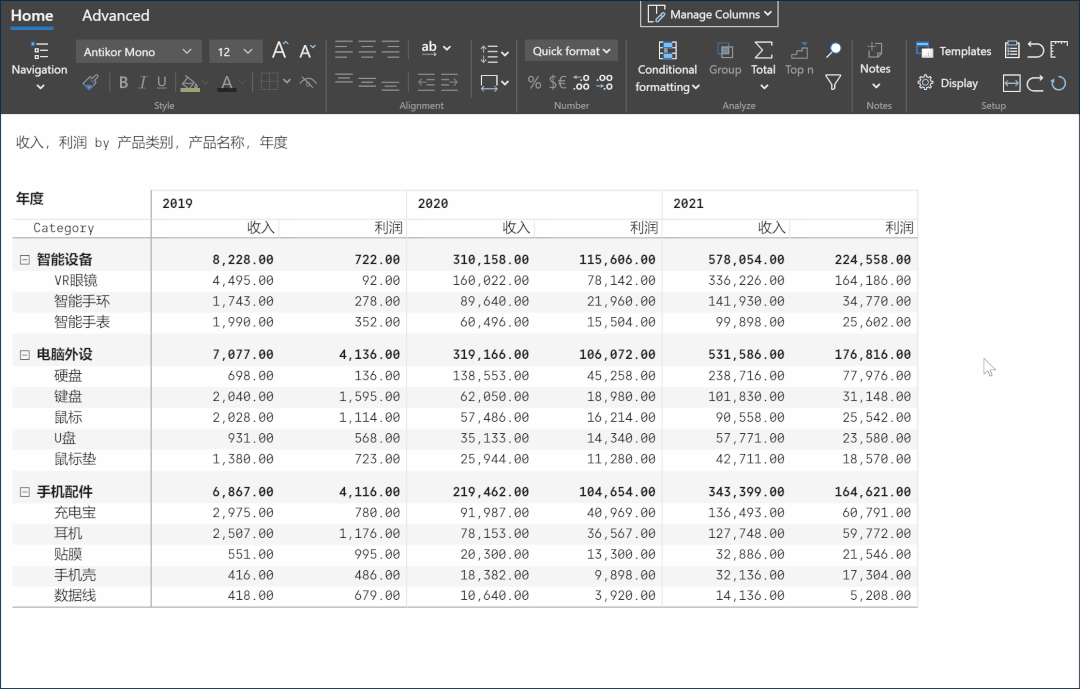Click the filter funnel icon
The image size is (1080, 689).
click(833, 83)
